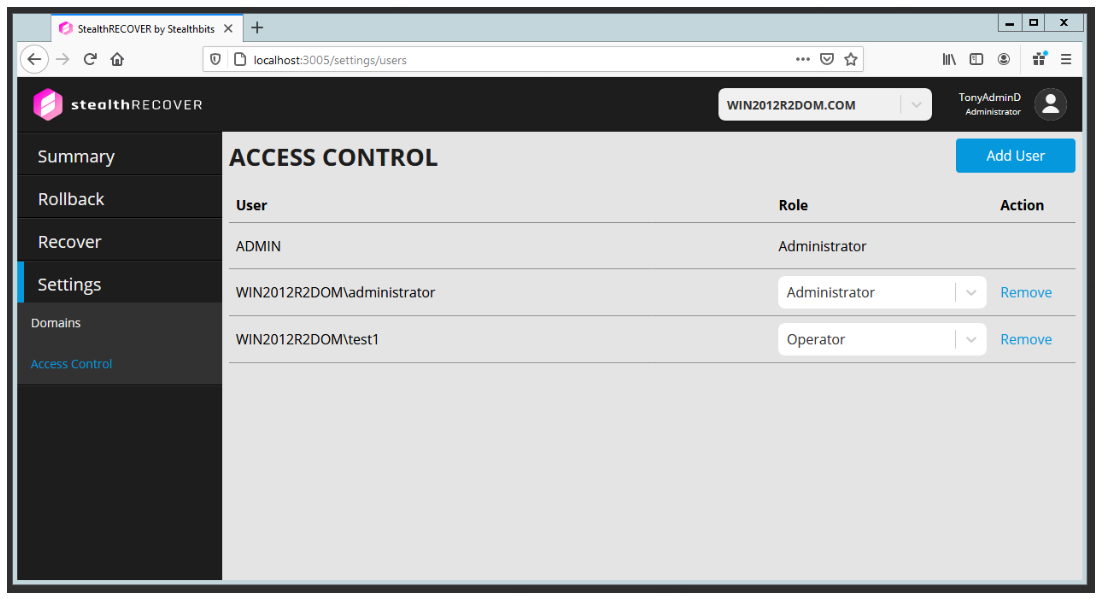
Task: Open role dropdown for WIN2012R2DOM\administrator
Action: point(970,293)
